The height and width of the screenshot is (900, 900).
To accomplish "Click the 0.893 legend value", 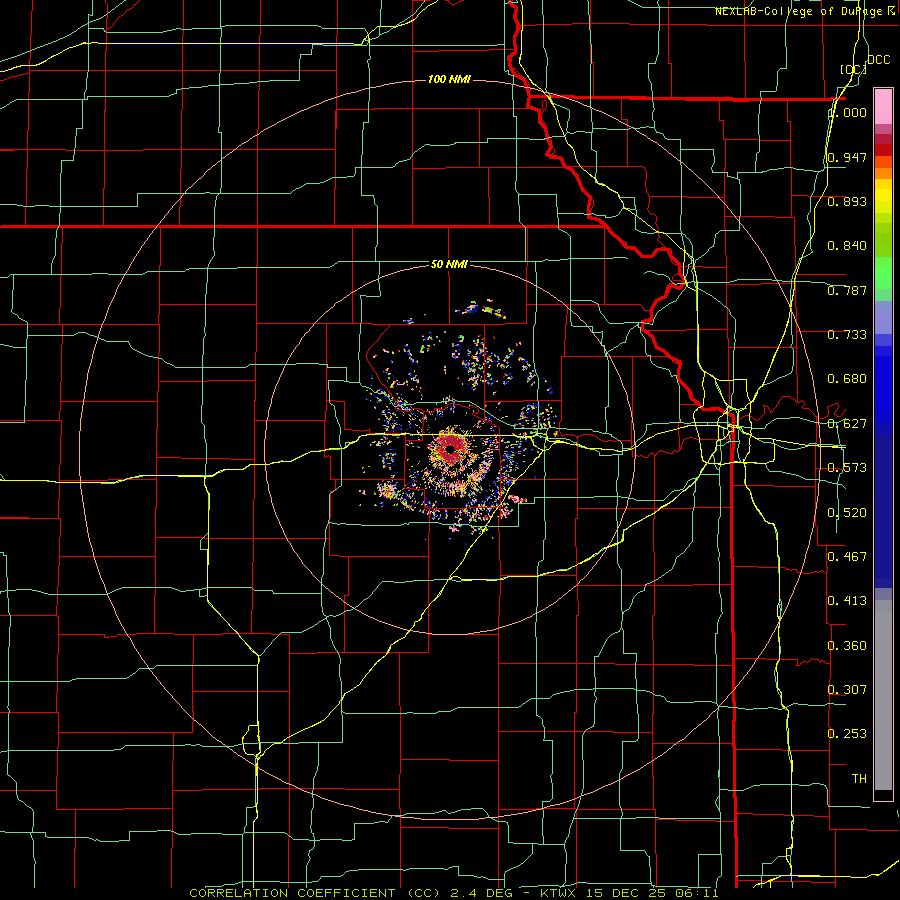I will 847,201.
